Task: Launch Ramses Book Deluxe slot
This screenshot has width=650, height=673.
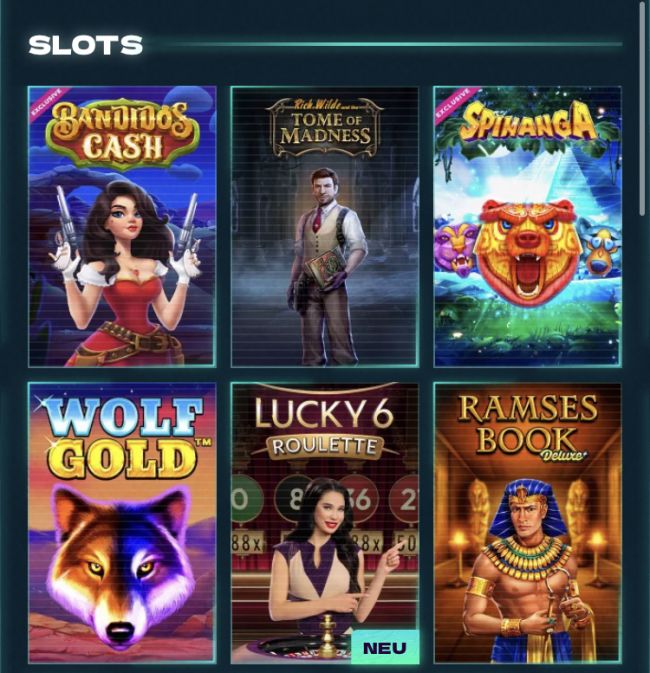Action: pos(528,523)
